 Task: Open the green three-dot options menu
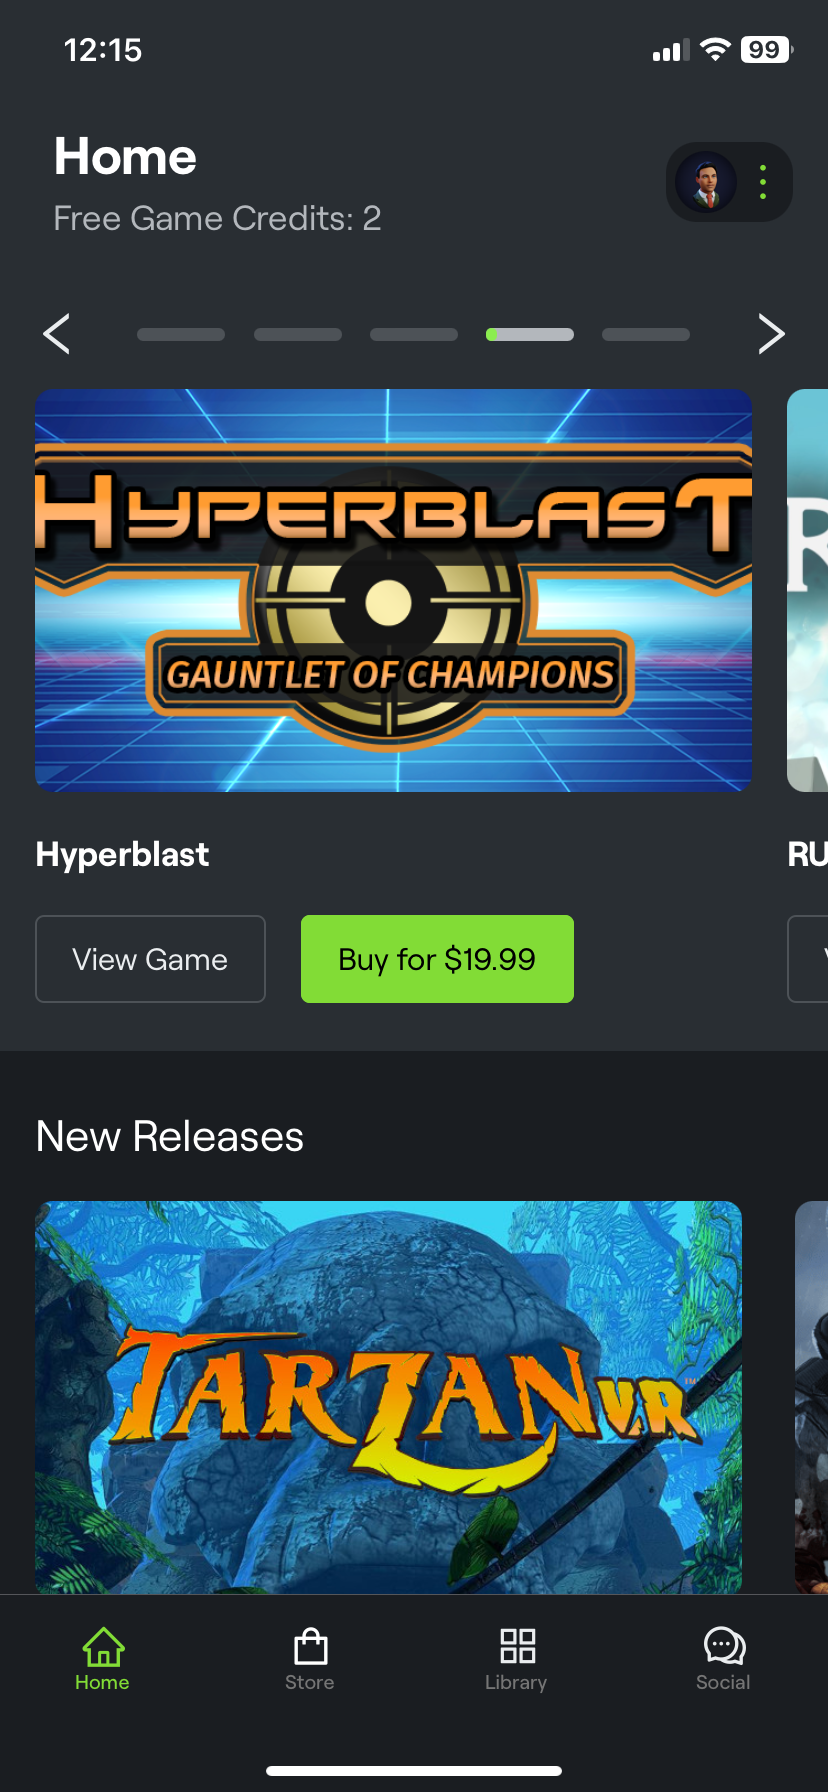[763, 182]
